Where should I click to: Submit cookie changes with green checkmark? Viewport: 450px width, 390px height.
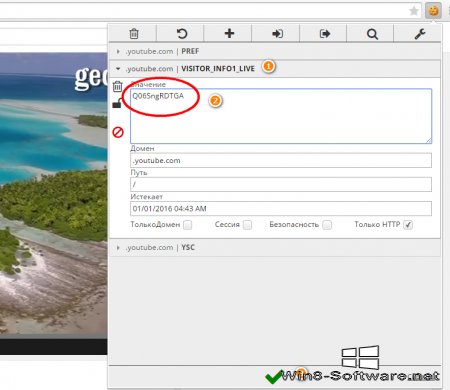(273, 377)
